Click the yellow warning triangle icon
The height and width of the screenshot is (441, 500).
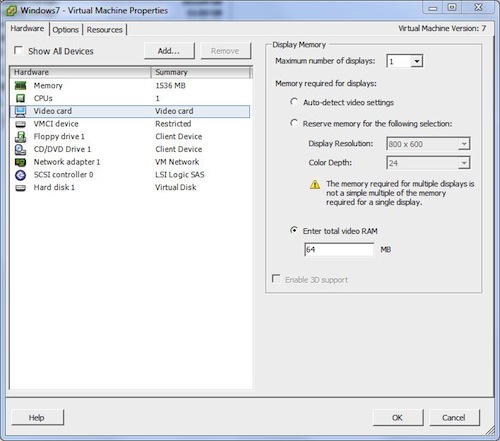coord(315,184)
